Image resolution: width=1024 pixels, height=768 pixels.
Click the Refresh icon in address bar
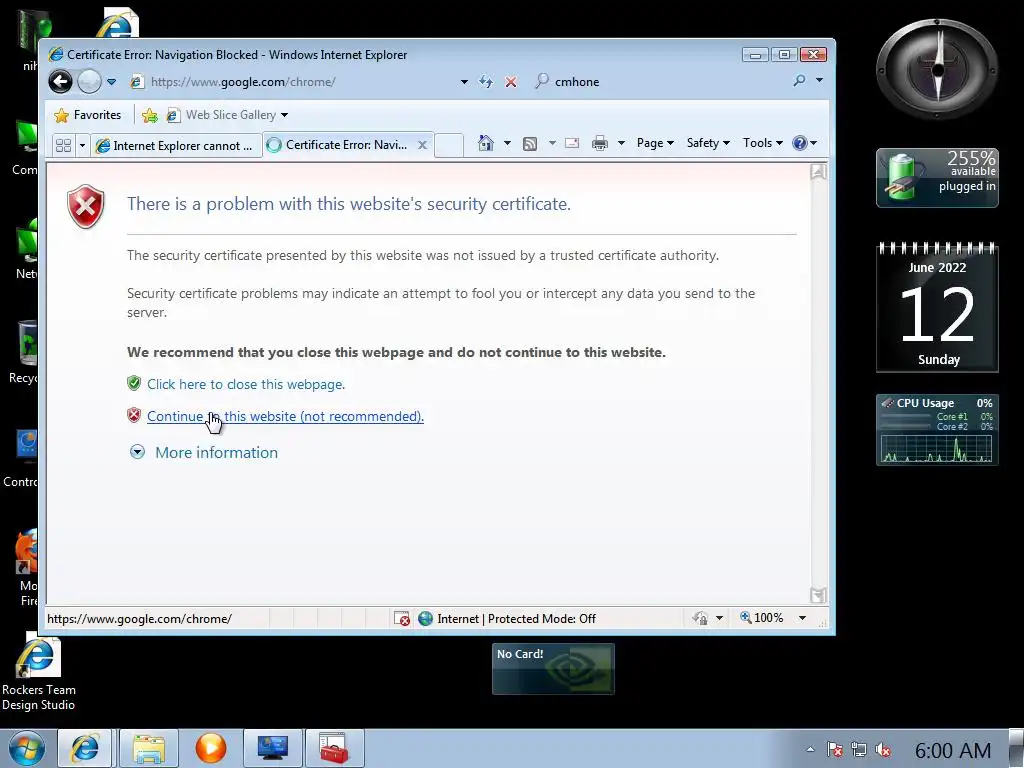(x=486, y=82)
